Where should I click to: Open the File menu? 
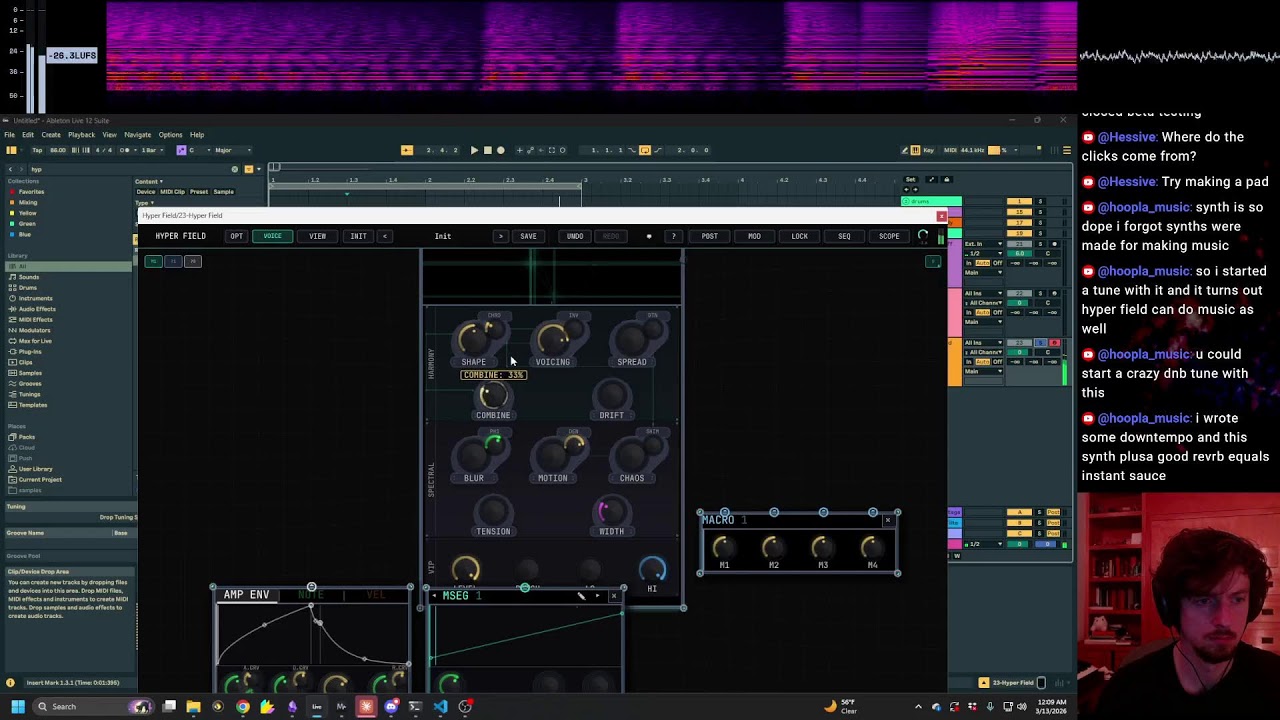tap(9, 135)
